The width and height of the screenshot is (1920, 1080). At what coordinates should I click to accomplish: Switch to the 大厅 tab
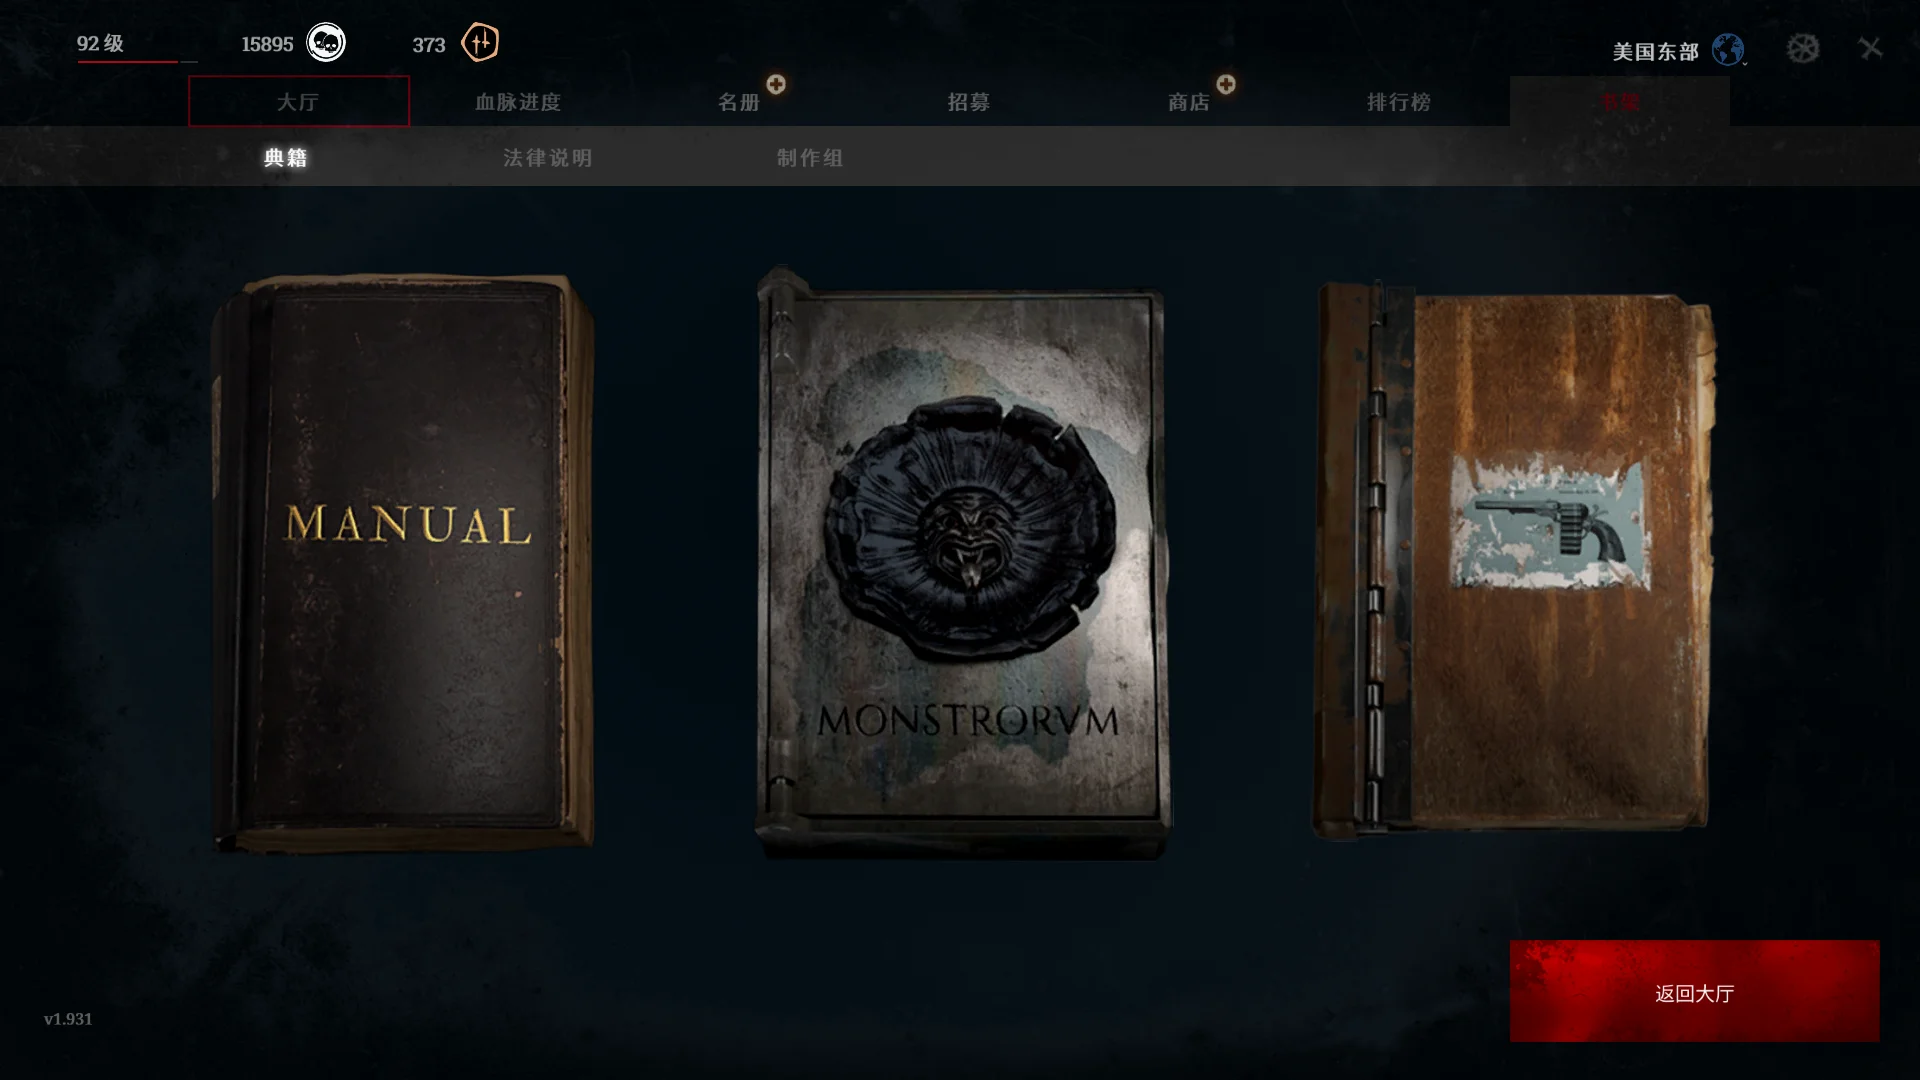click(299, 101)
